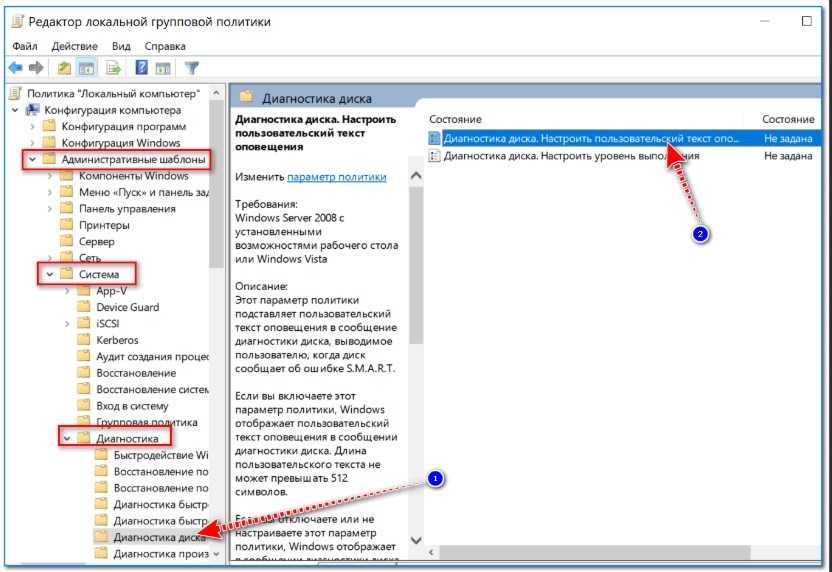Click the 'параметр политики' link

tap(336, 177)
